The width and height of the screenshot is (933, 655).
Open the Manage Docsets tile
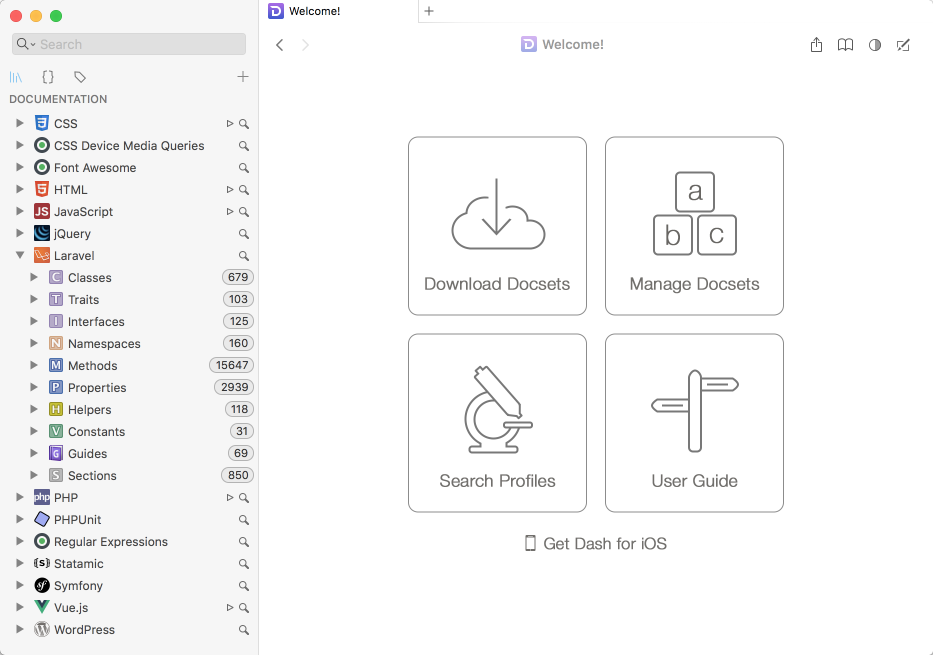pos(694,226)
